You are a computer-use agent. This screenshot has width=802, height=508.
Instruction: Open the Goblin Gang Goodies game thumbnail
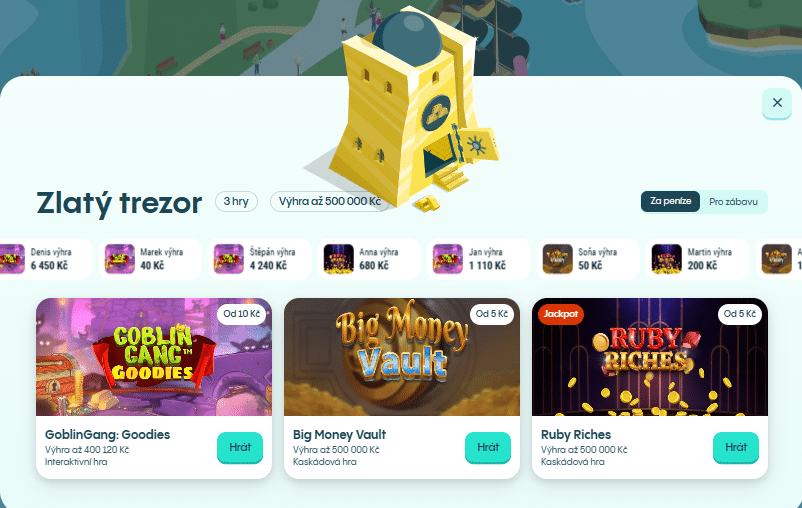click(x=154, y=357)
